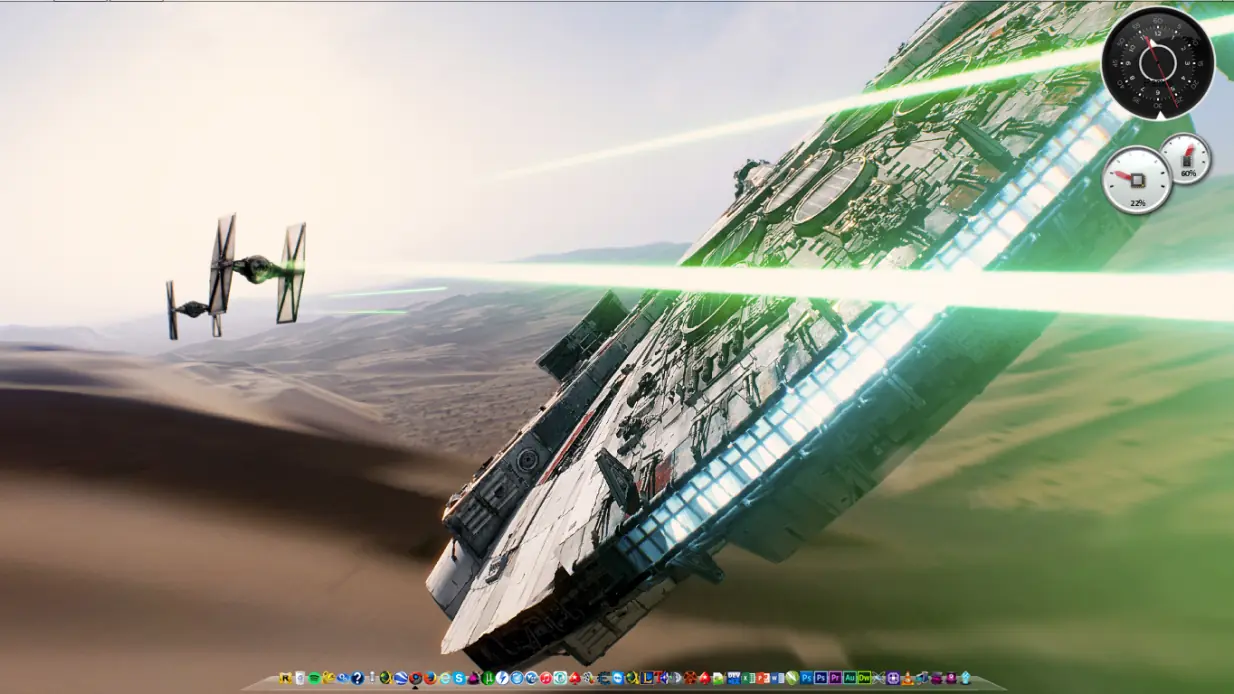Launch Internet Explorer from the dock
The height and width of the screenshot is (694, 1234).
[445, 678]
